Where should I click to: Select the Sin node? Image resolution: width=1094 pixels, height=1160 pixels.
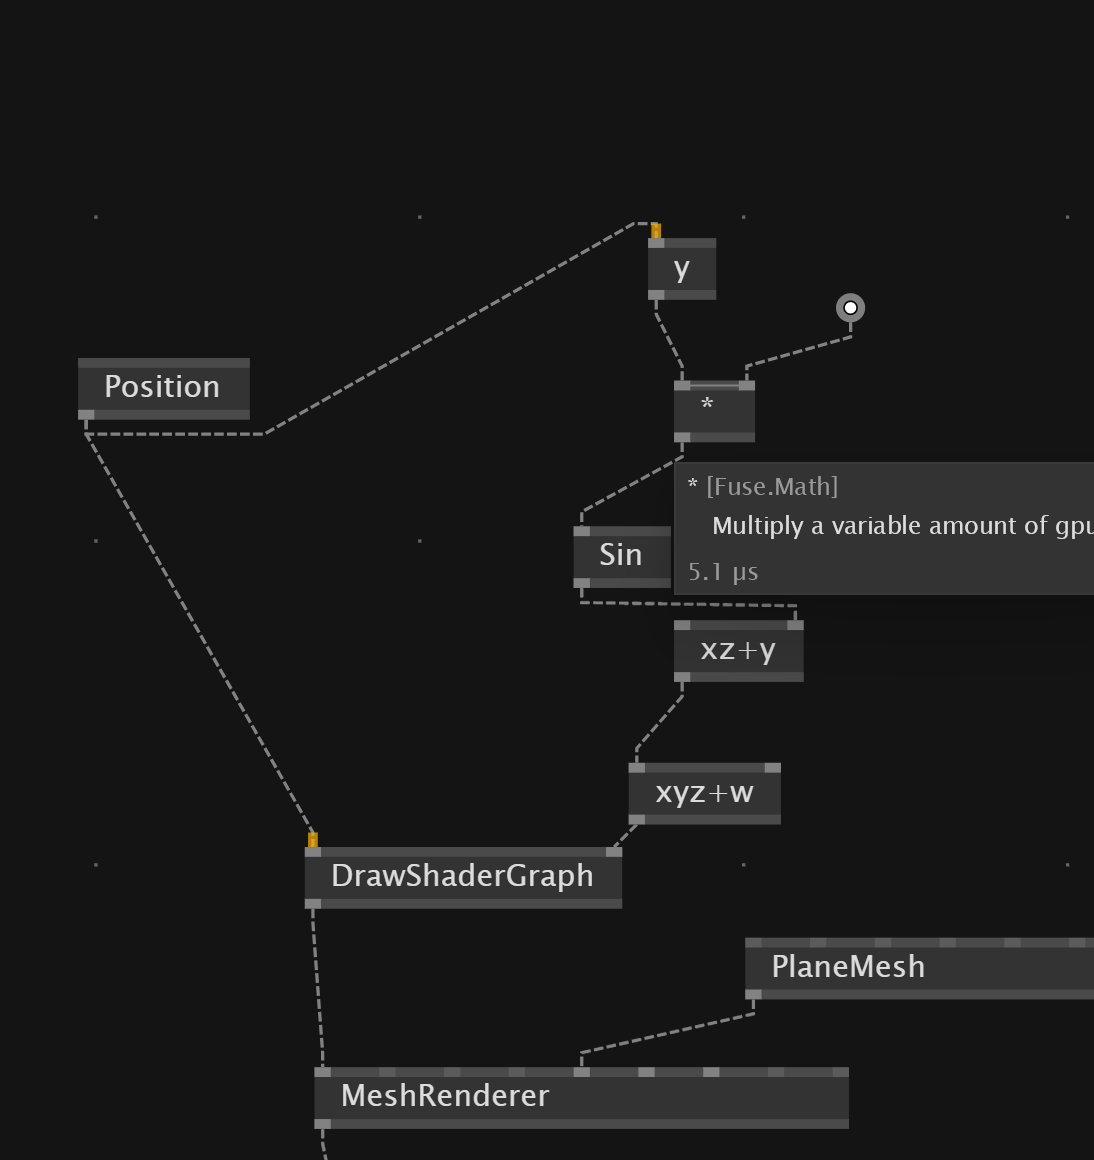pyautogui.click(x=622, y=557)
